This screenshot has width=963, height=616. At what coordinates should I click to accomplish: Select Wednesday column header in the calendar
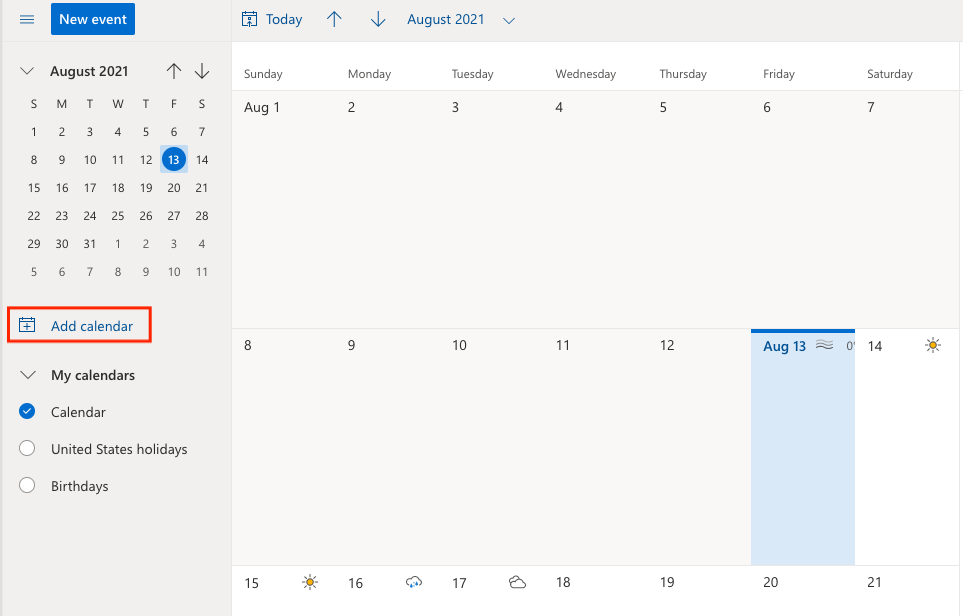[x=585, y=73]
